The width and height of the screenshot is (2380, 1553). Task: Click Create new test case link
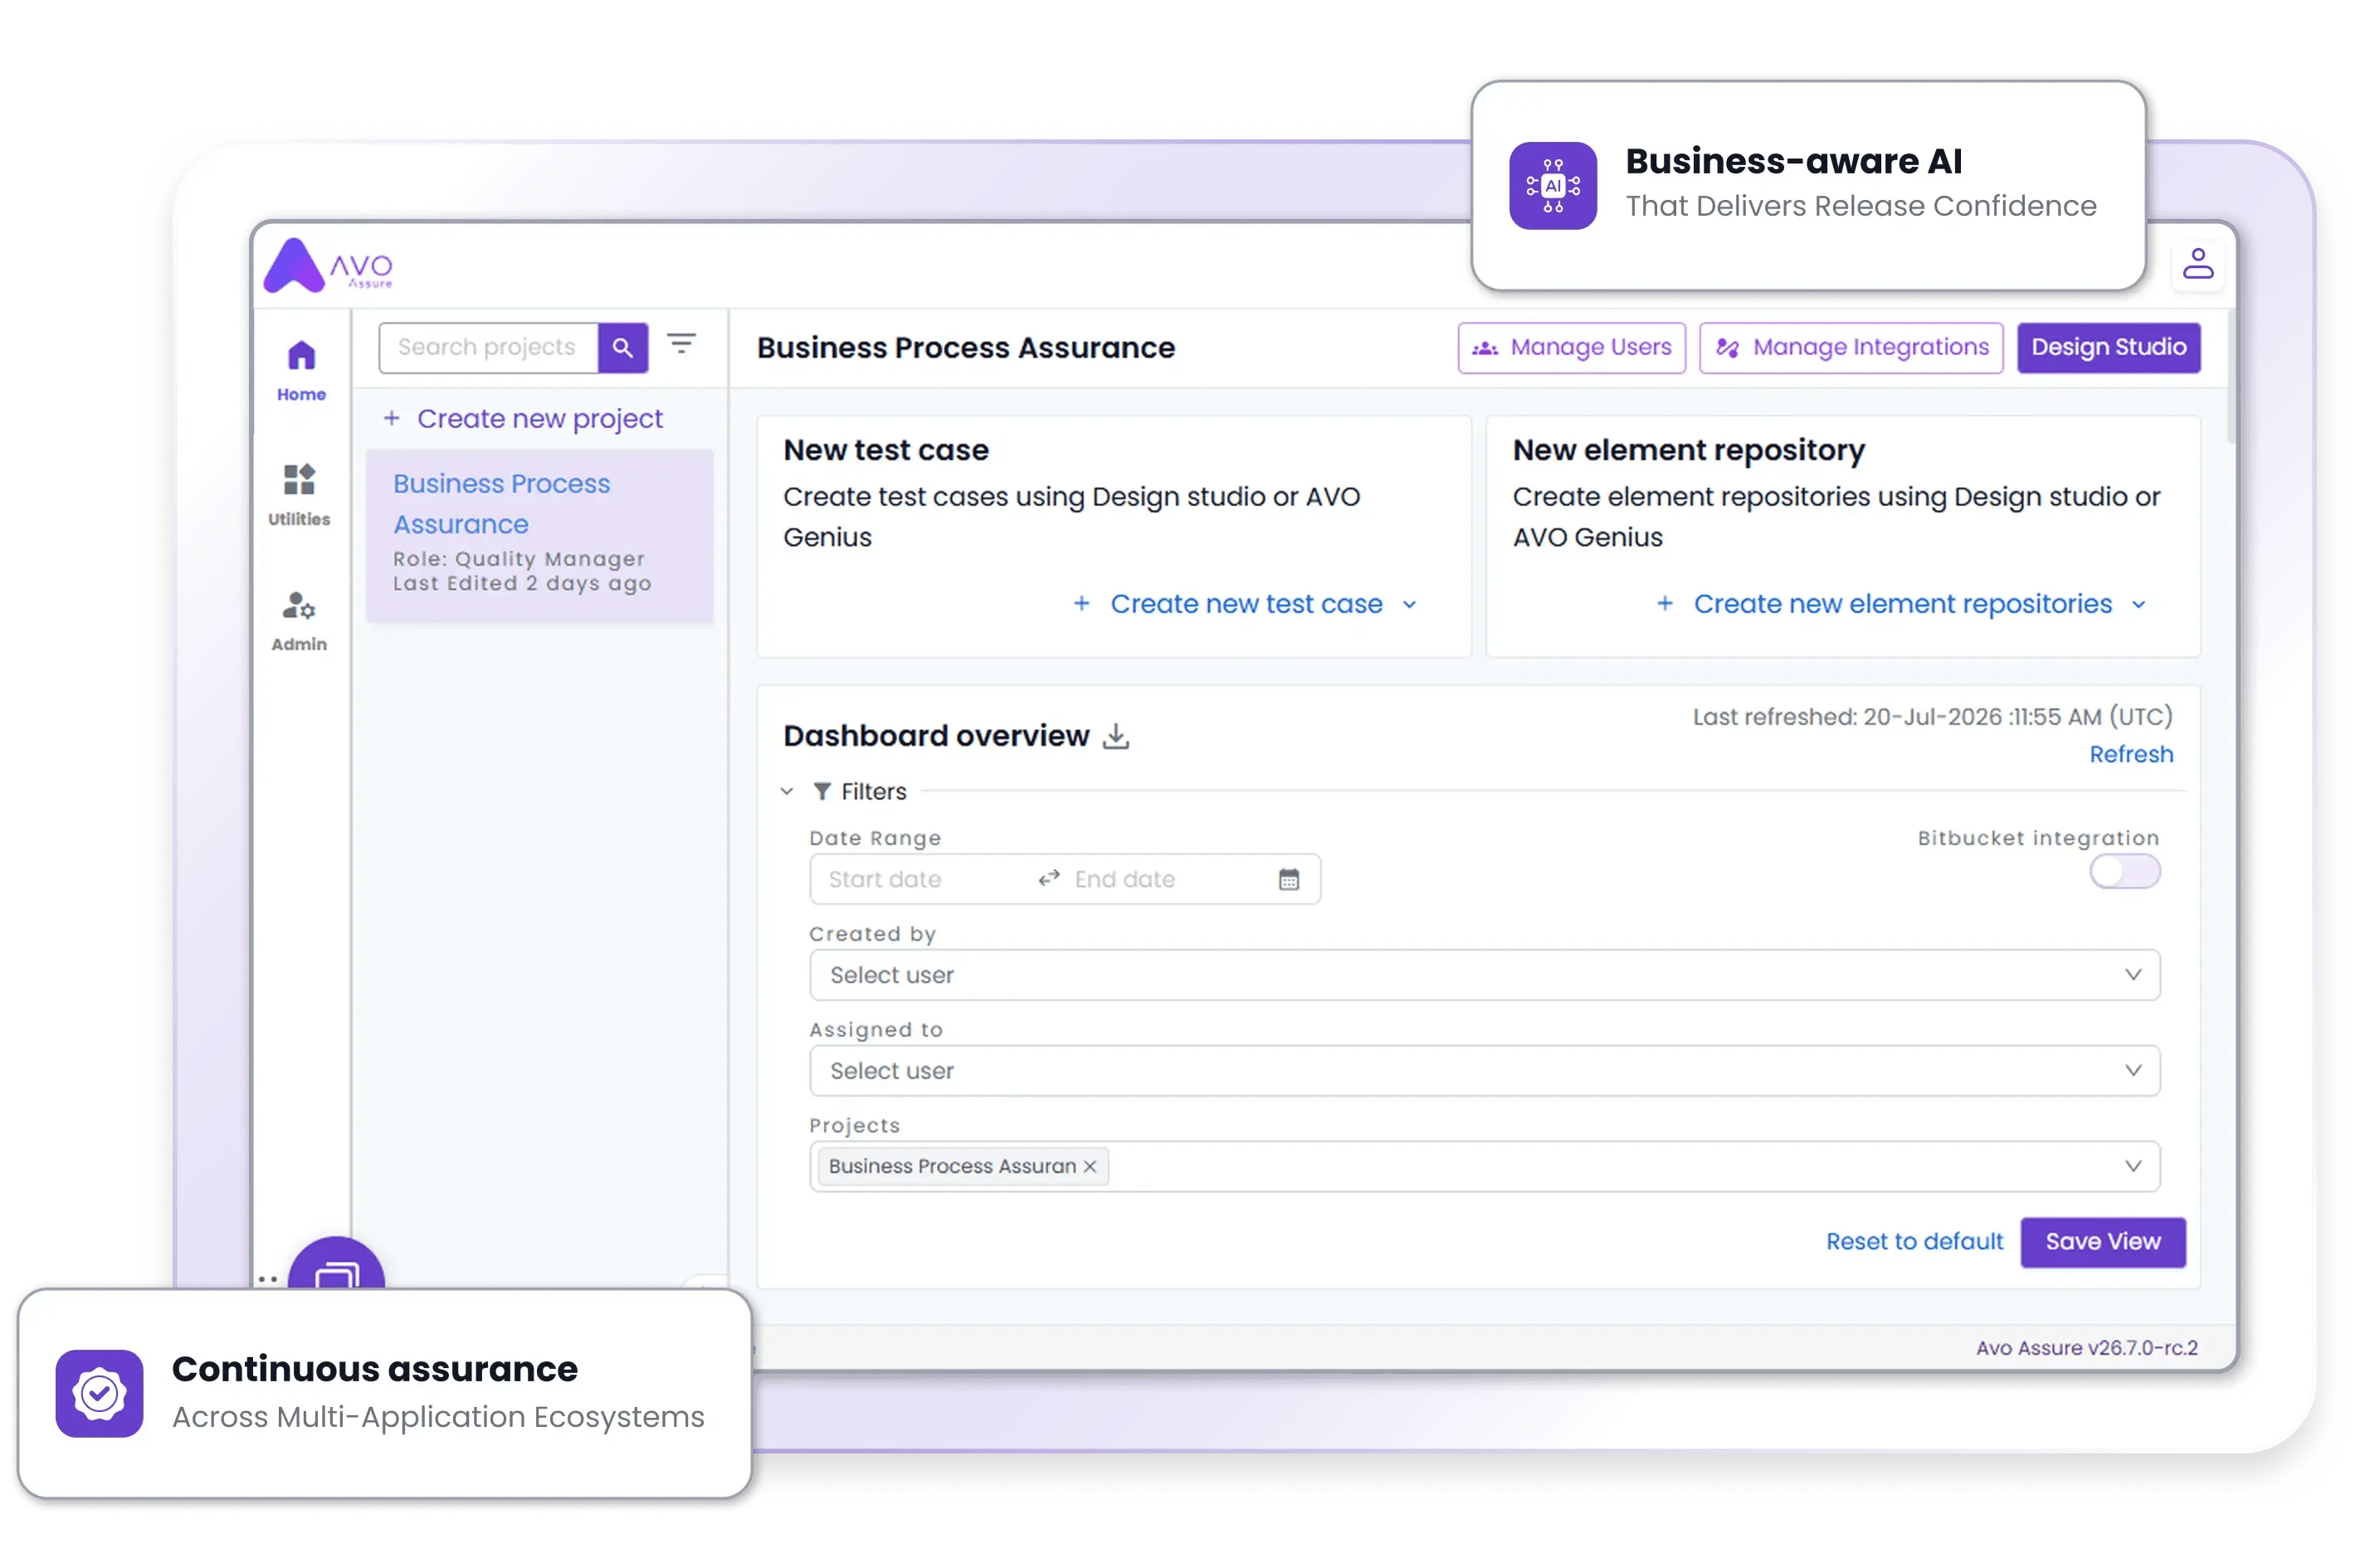(x=1246, y=604)
